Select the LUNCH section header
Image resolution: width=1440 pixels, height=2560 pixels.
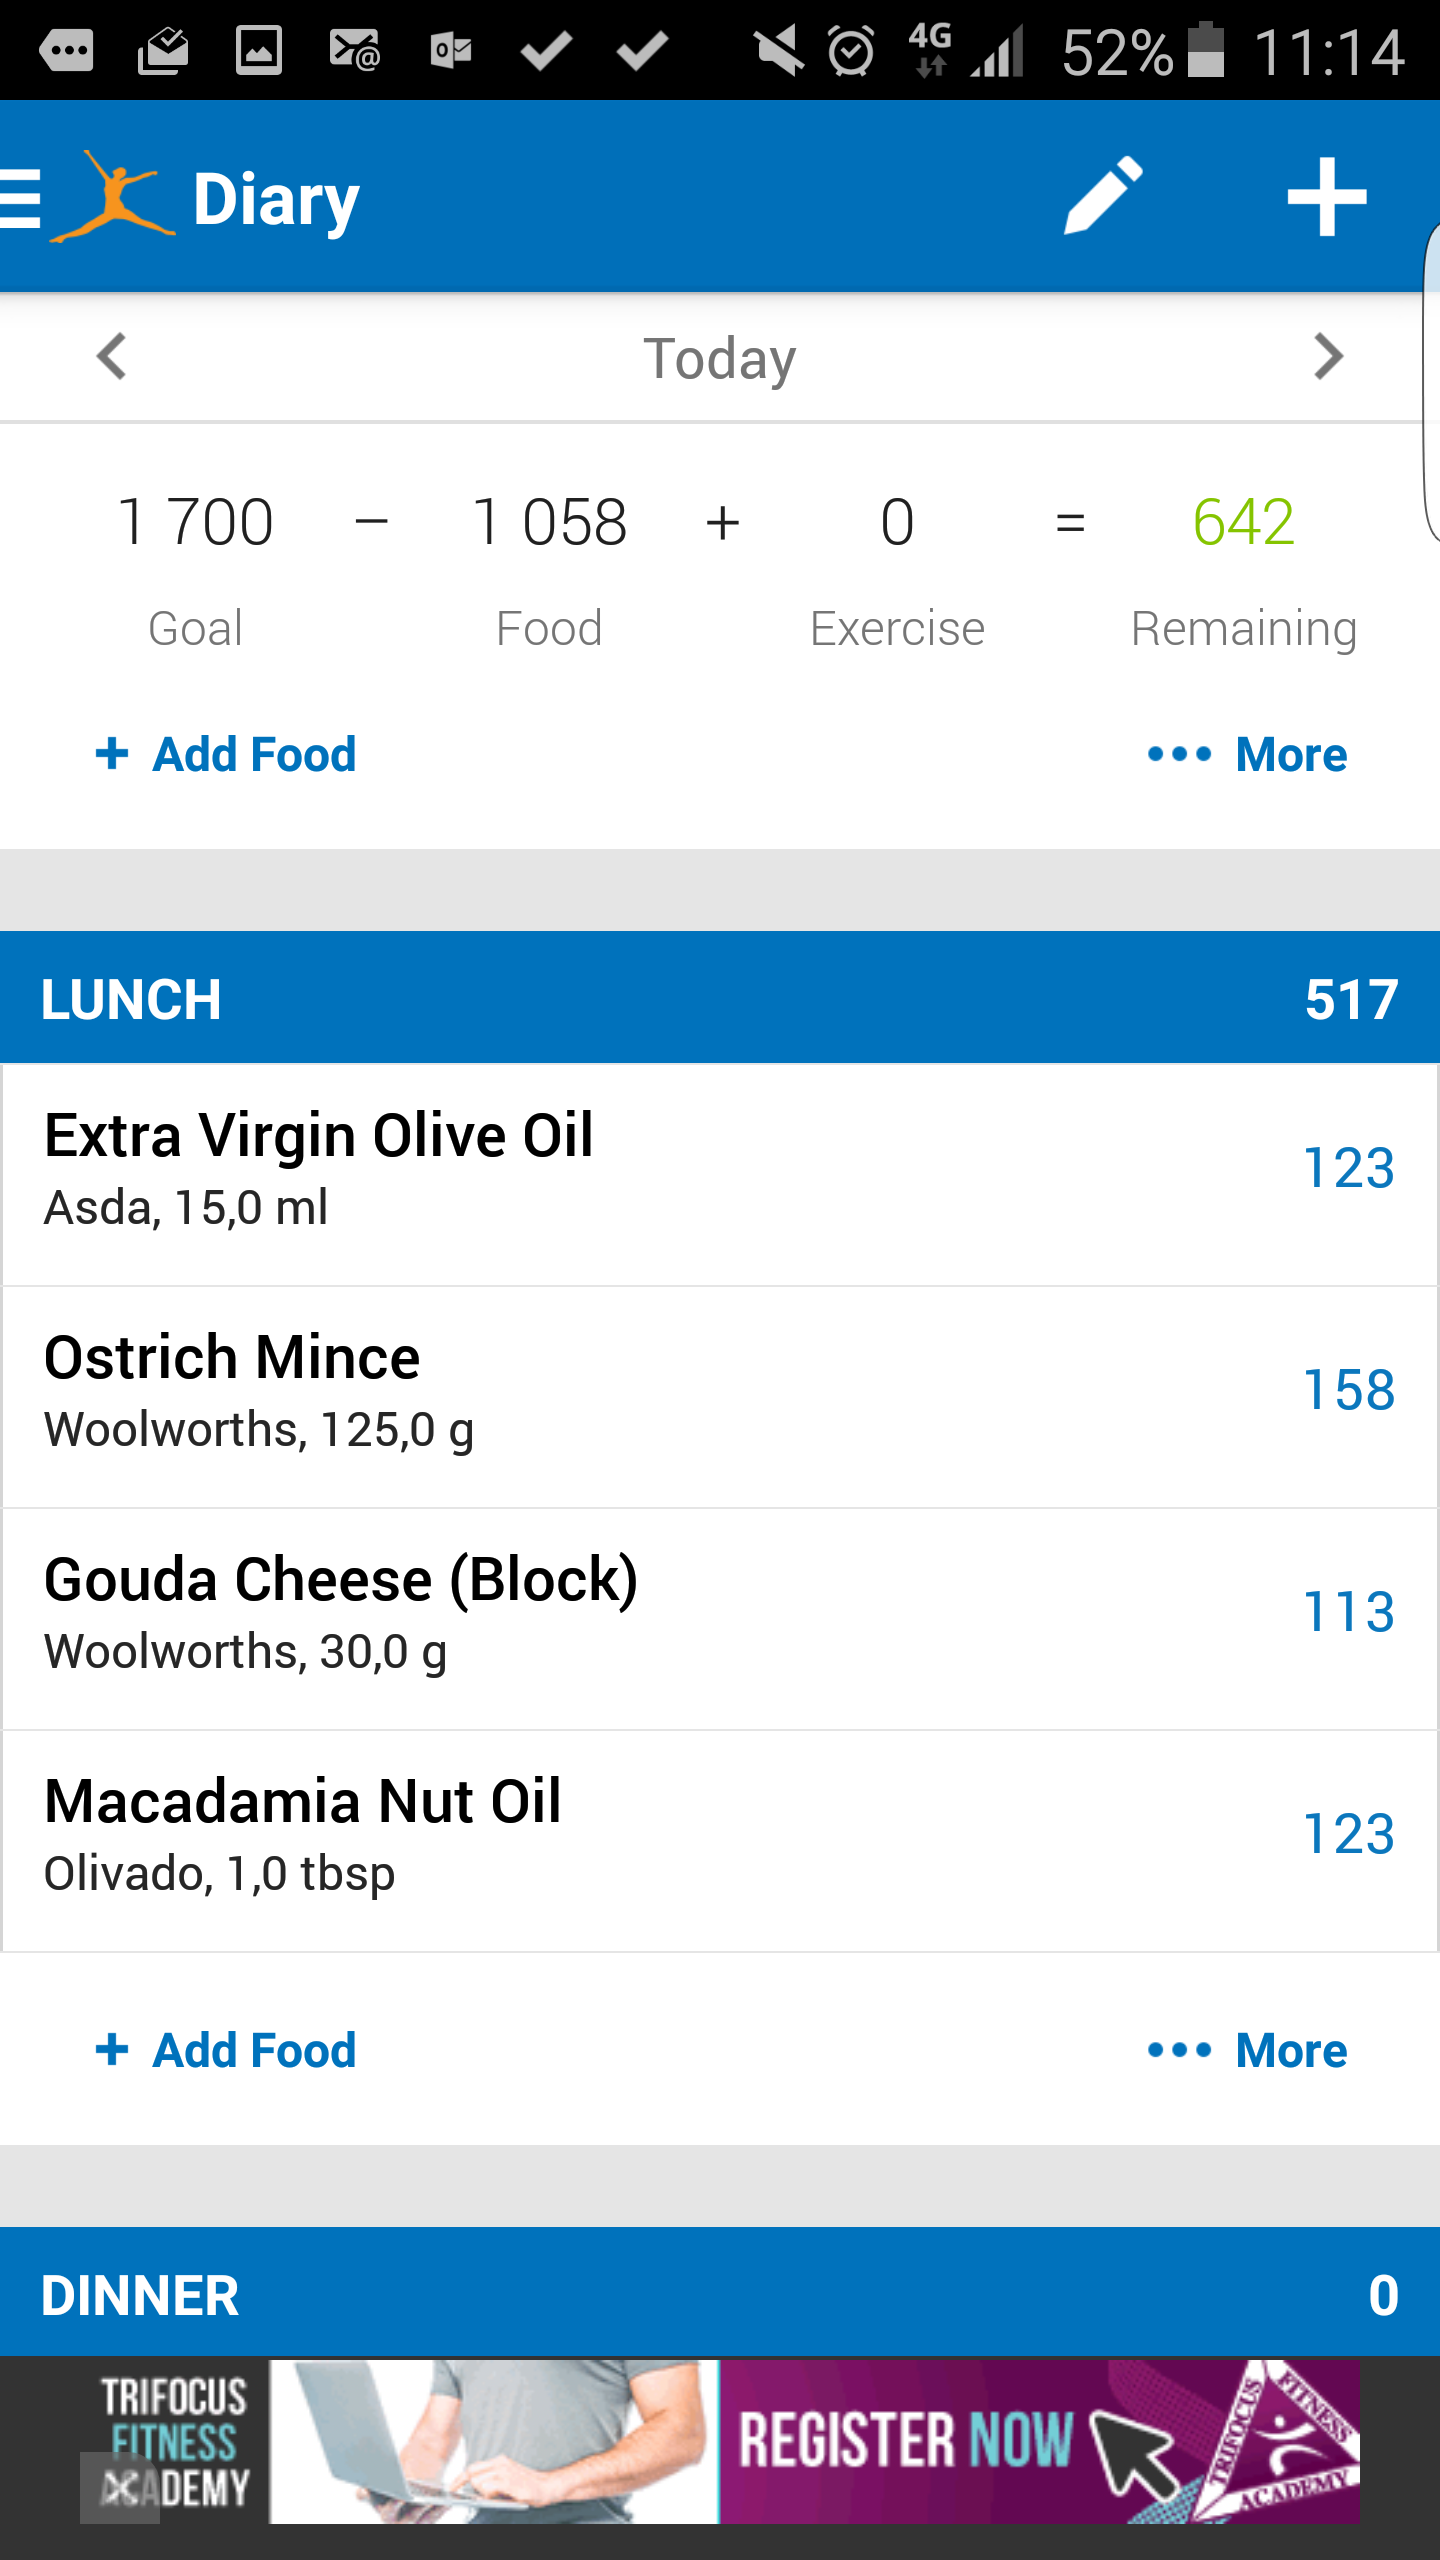point(720,998)
